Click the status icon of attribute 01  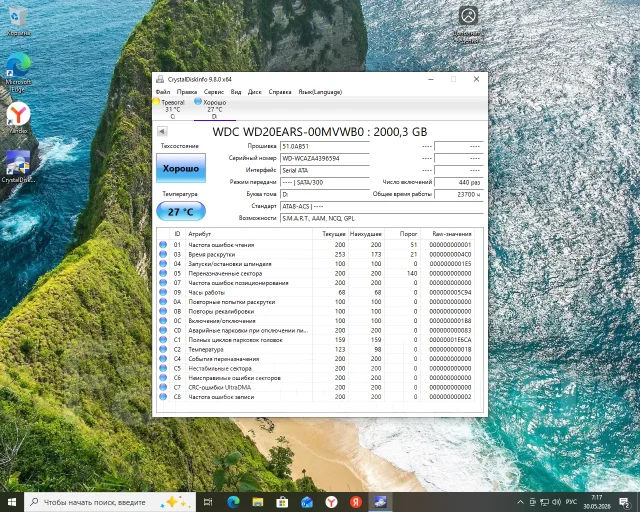[x=163, y=245]
